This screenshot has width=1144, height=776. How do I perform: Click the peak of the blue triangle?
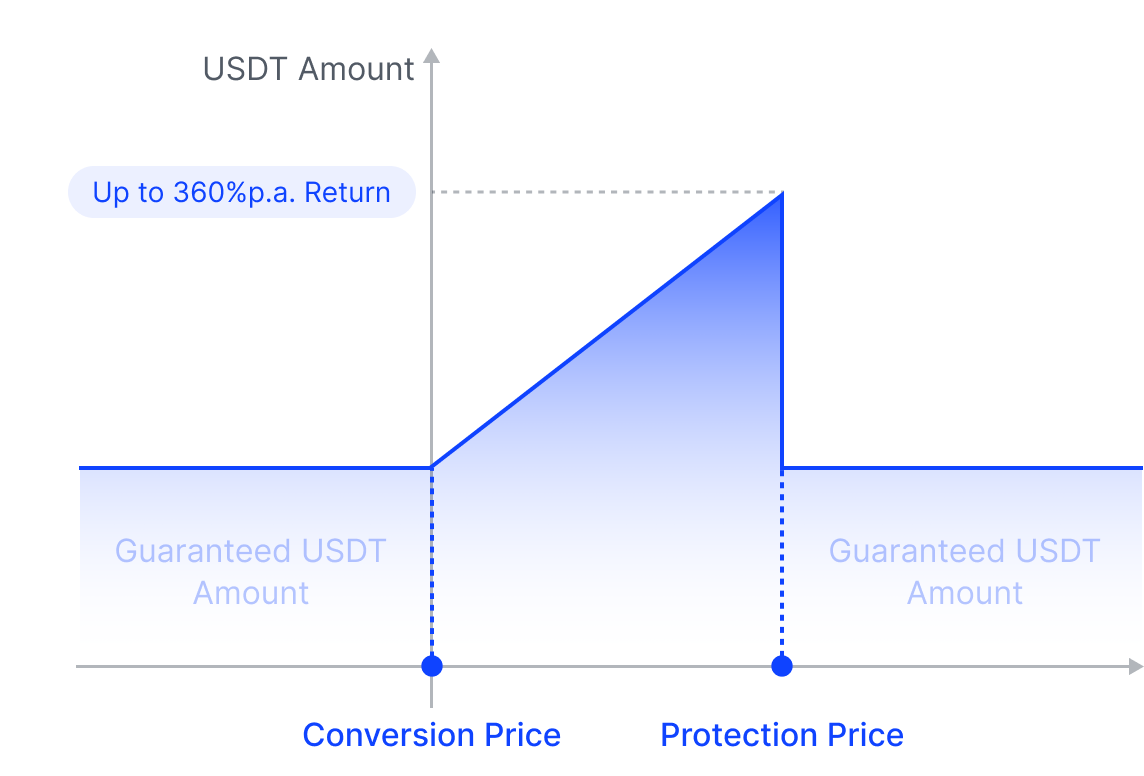(x=781, y=195)
